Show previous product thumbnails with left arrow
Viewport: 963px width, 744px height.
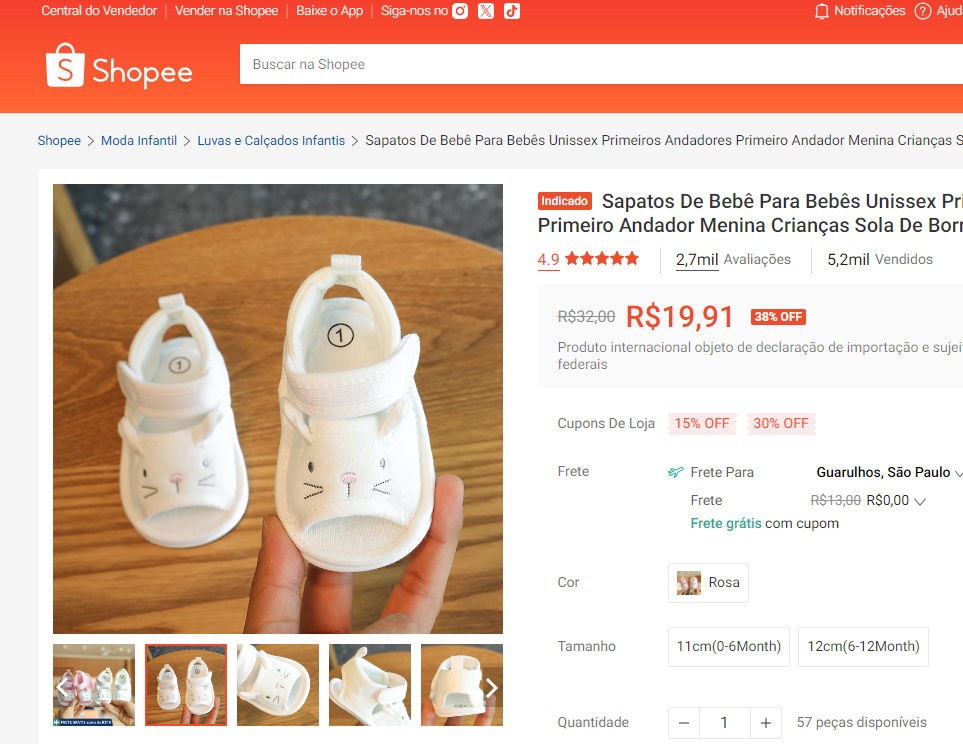[x=64, y=687]
